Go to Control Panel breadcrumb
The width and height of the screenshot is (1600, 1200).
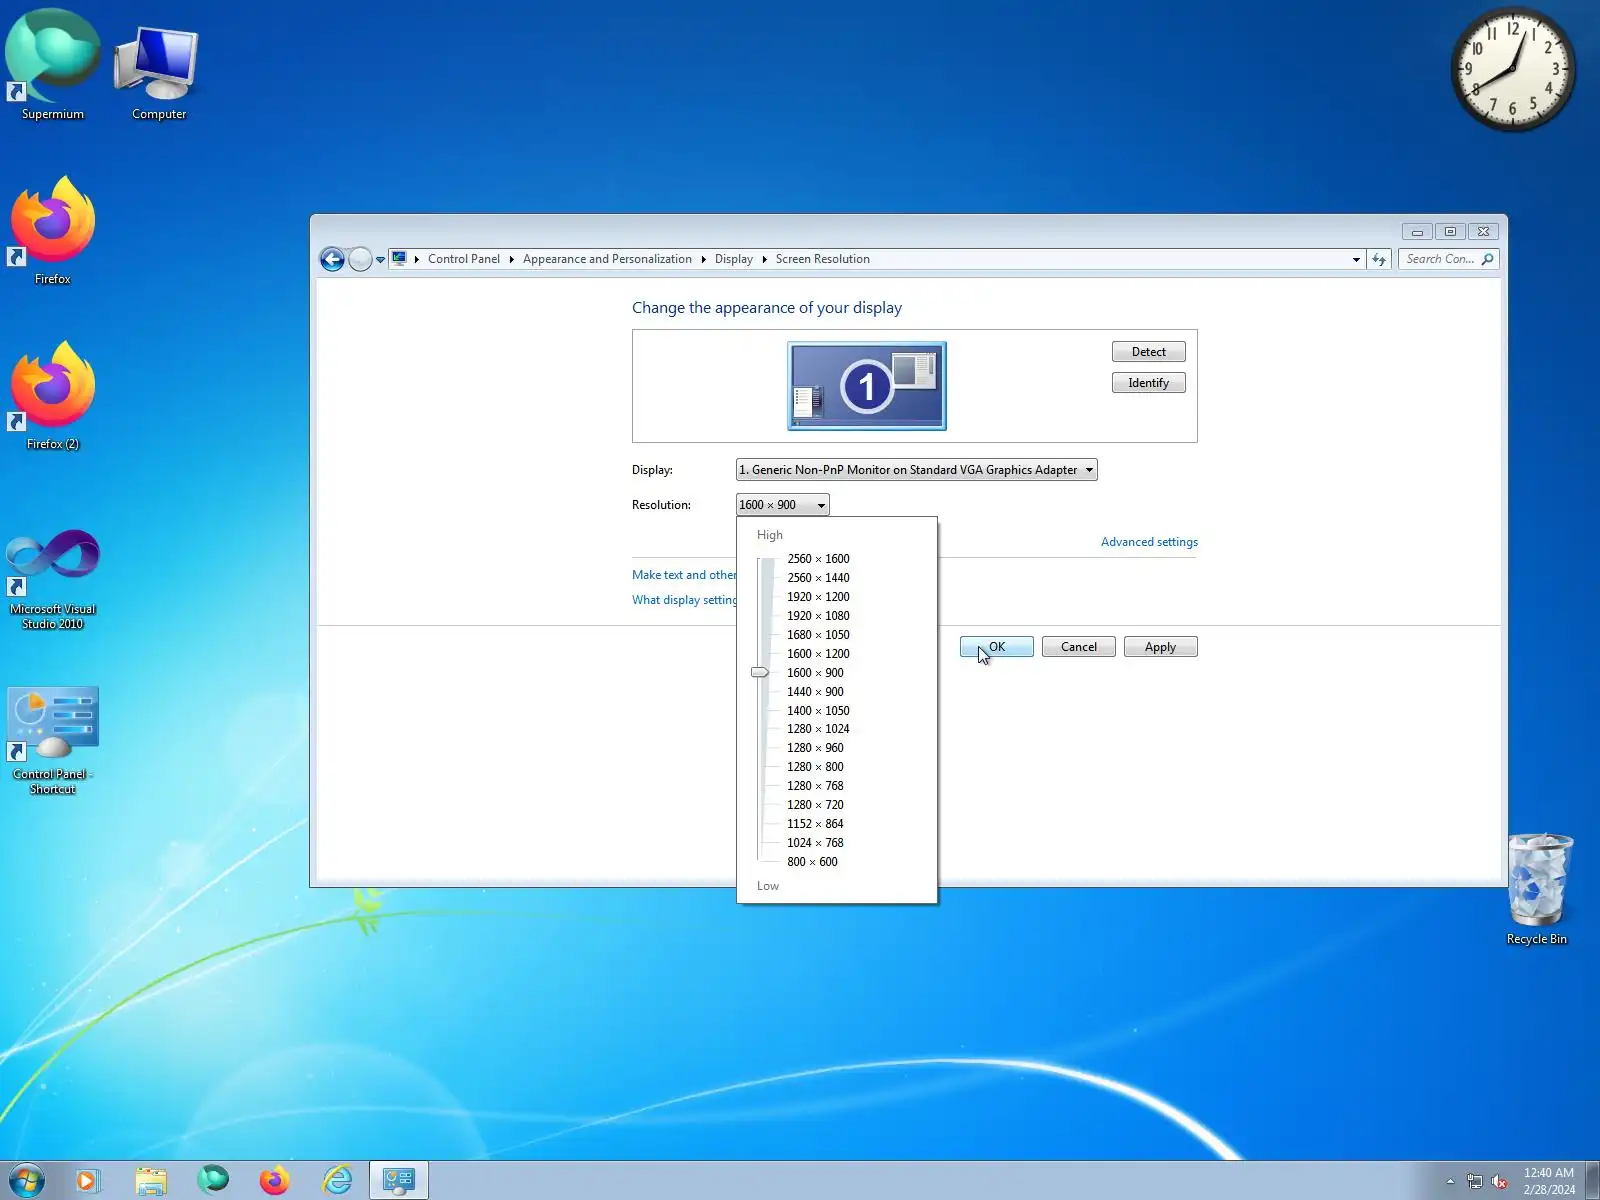464,259
